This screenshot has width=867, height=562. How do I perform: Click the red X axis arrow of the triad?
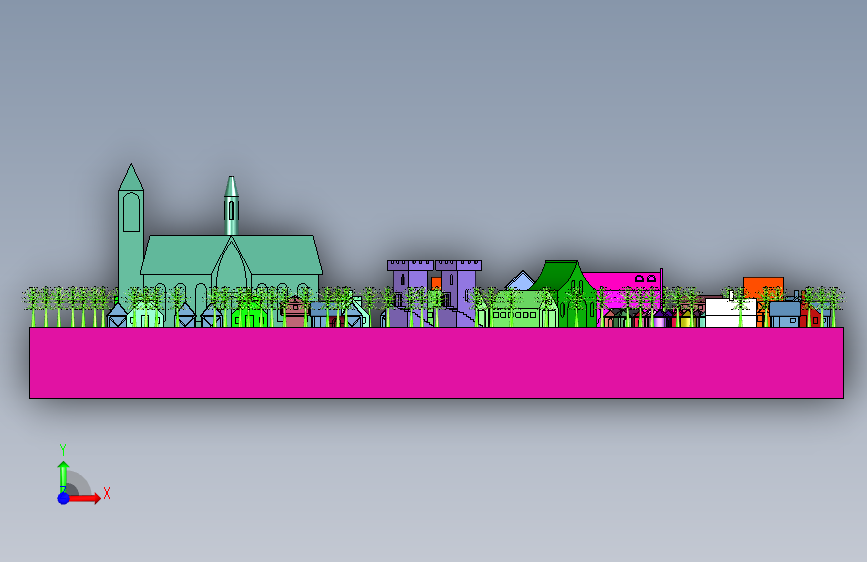pyautogui.click(x=85, y=498)
